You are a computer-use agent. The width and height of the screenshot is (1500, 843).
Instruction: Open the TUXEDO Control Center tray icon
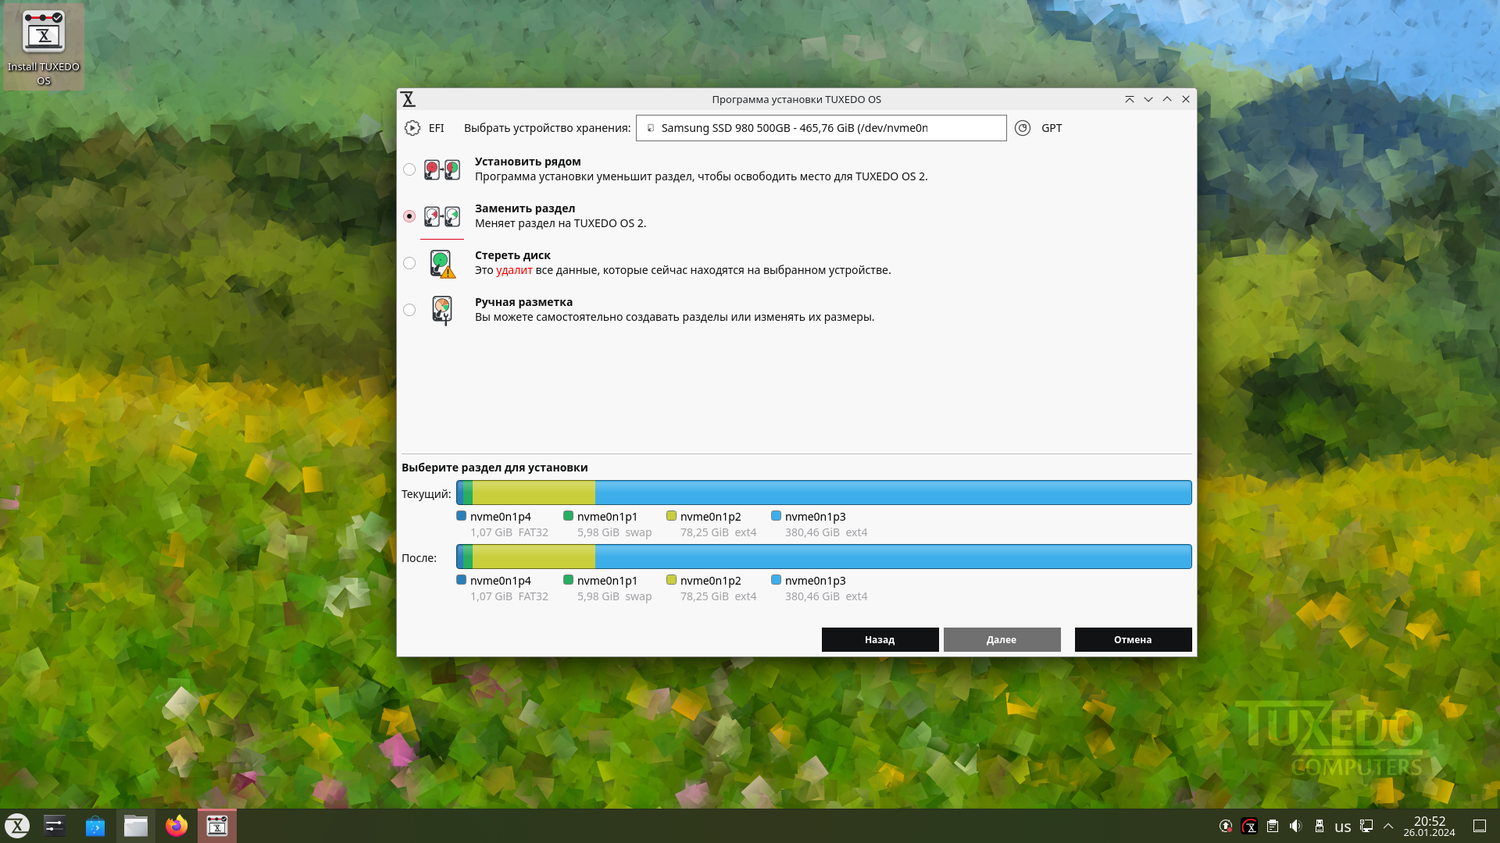point(1249,826)
